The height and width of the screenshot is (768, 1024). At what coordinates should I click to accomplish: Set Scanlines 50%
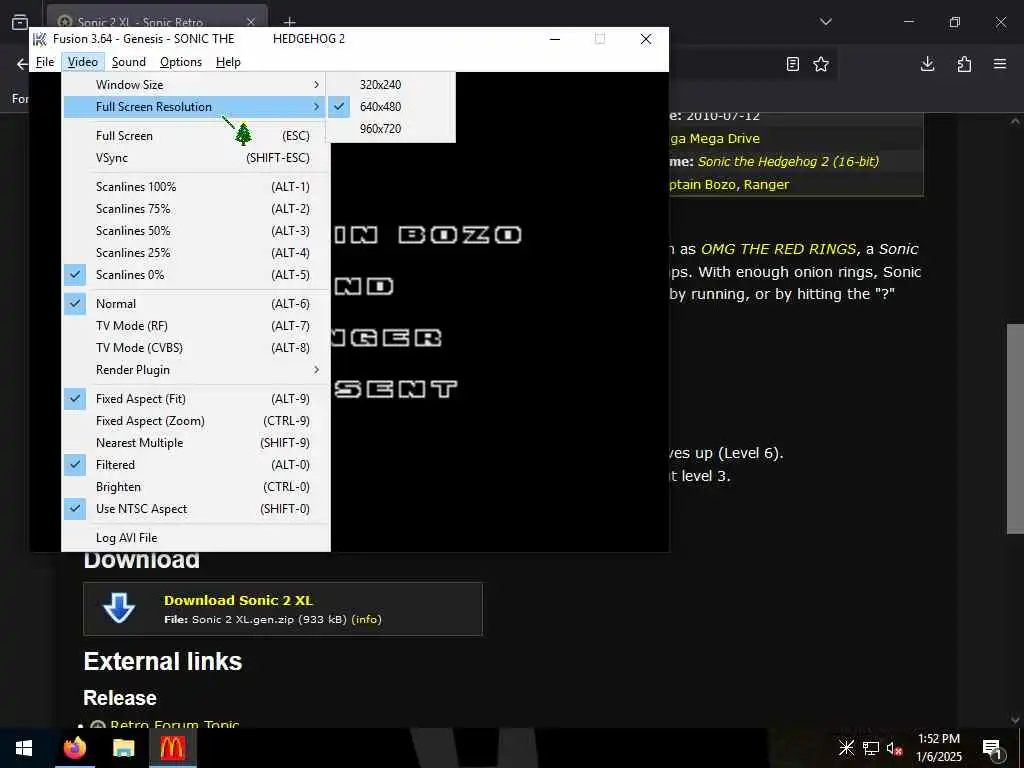click(x=196, y=231)
